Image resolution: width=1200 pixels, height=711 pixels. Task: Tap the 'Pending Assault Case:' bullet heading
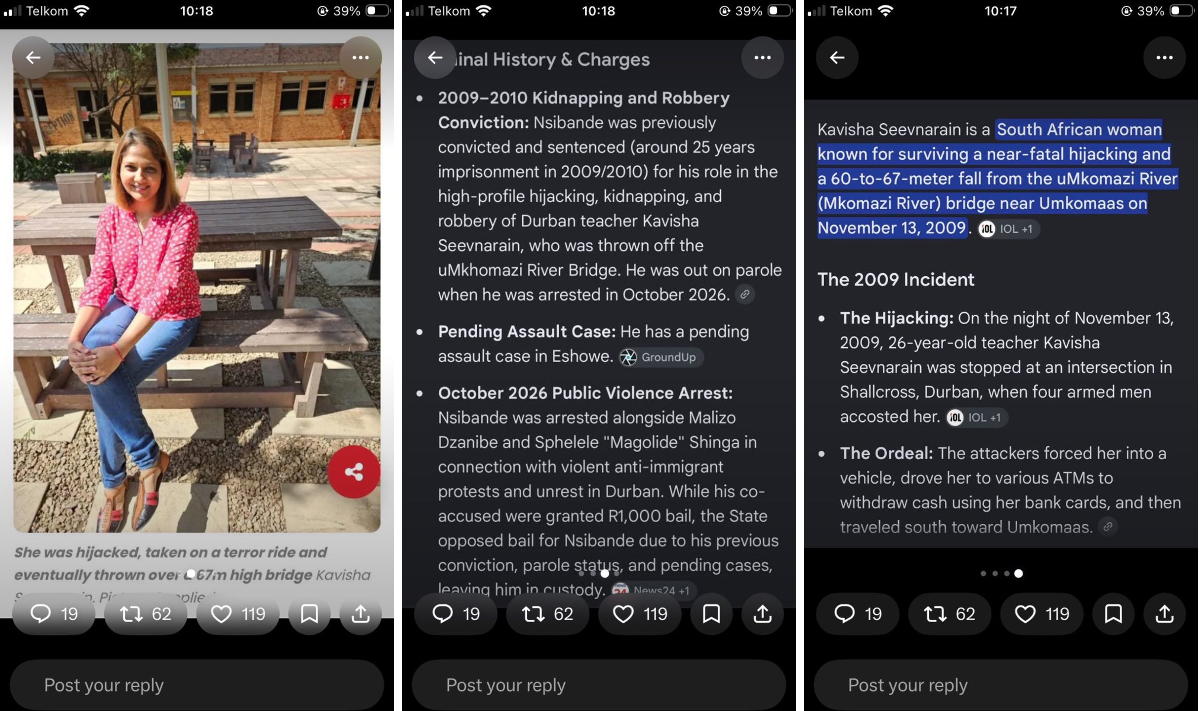point(527,331)
